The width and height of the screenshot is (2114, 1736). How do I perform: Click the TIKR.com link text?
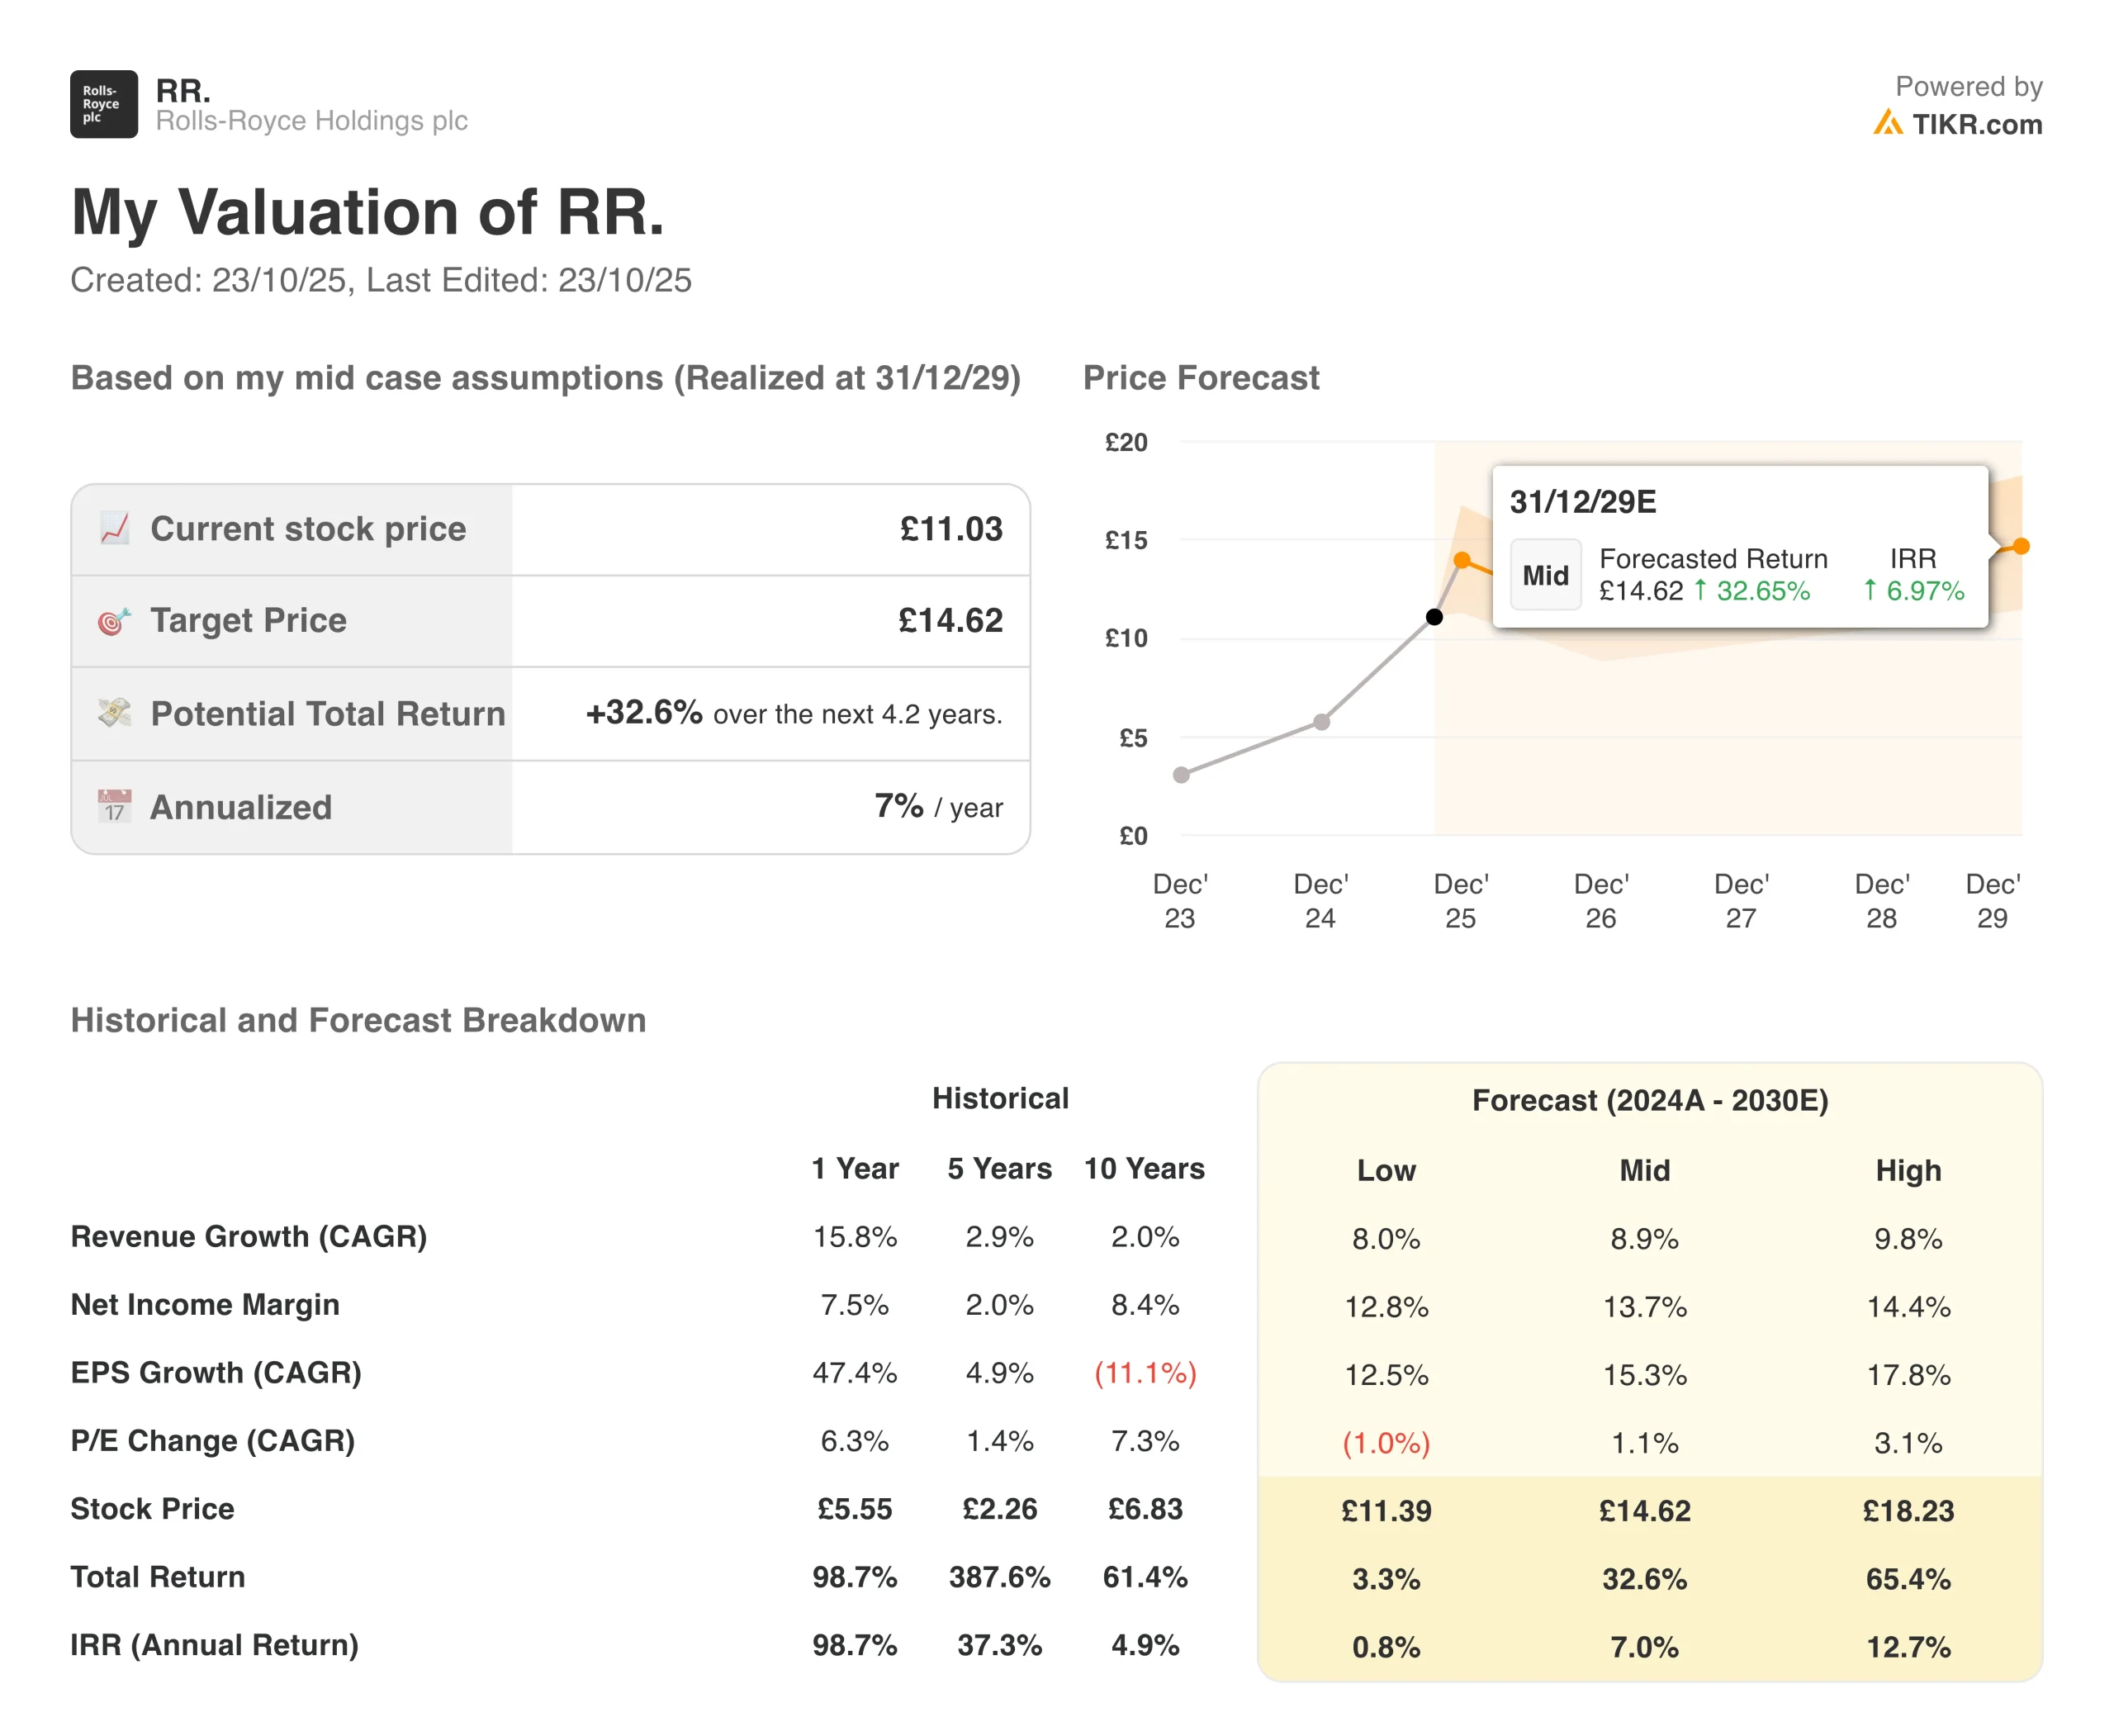coord(1976,124)
